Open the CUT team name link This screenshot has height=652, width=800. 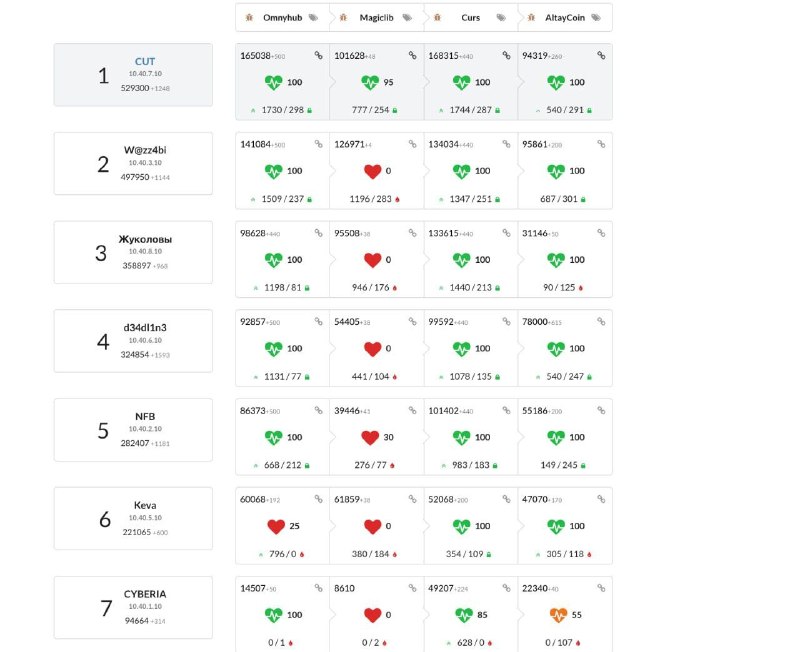pyautogui.click(x=145, y=61)
